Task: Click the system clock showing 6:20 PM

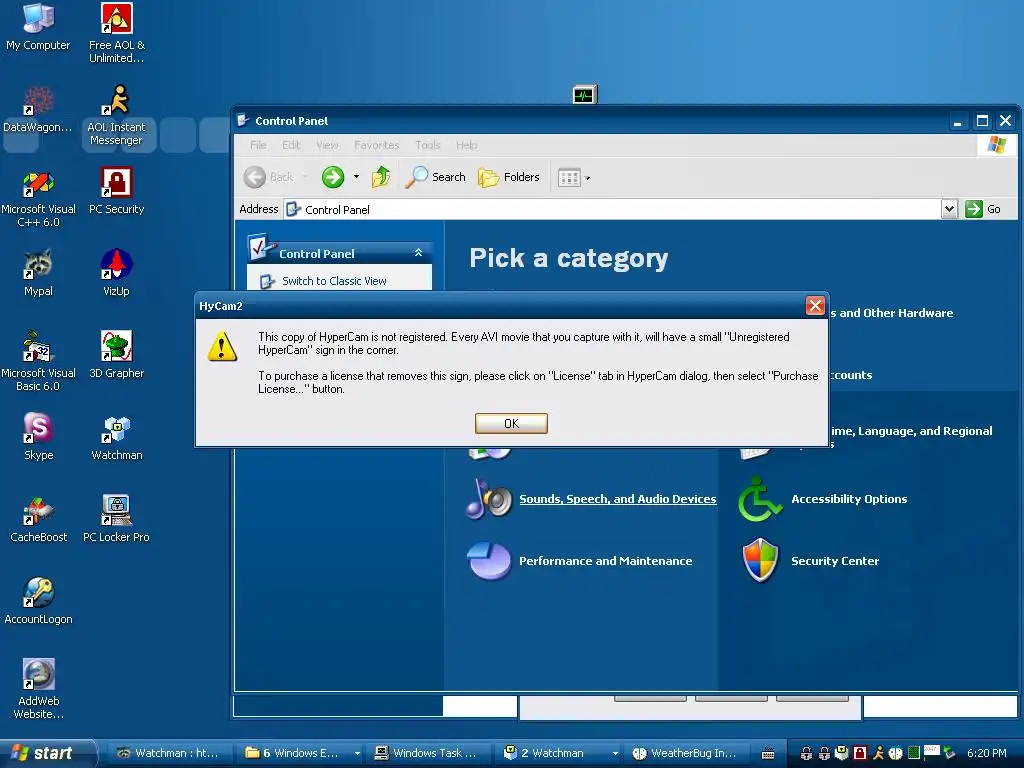Action: [986, 753]
